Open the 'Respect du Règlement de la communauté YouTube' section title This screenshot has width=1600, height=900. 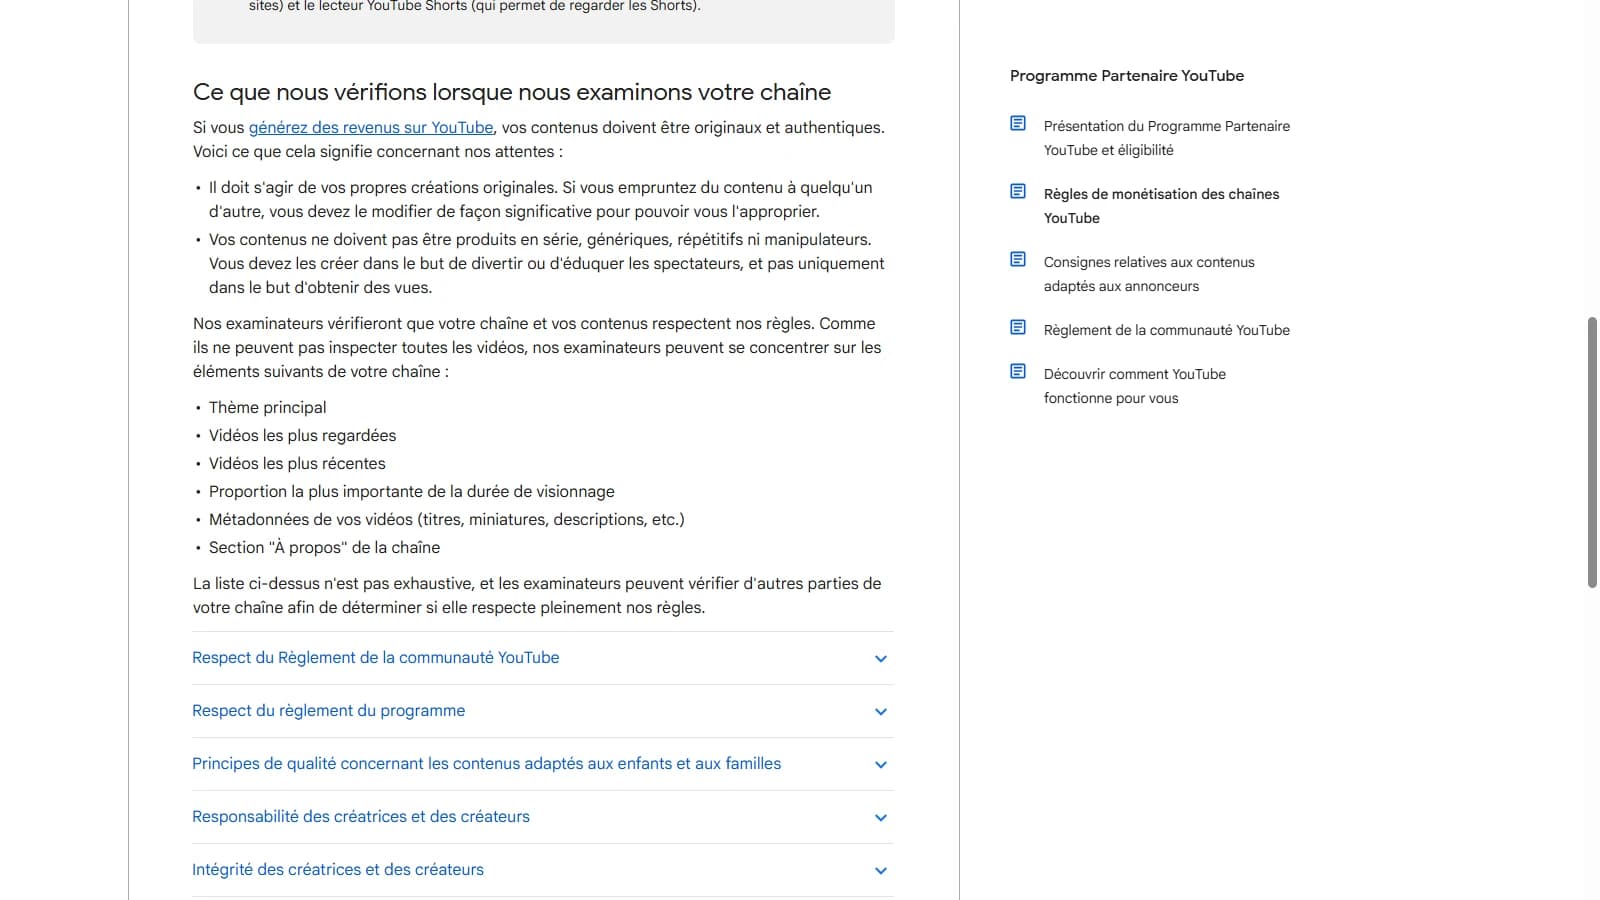[376, 657]
